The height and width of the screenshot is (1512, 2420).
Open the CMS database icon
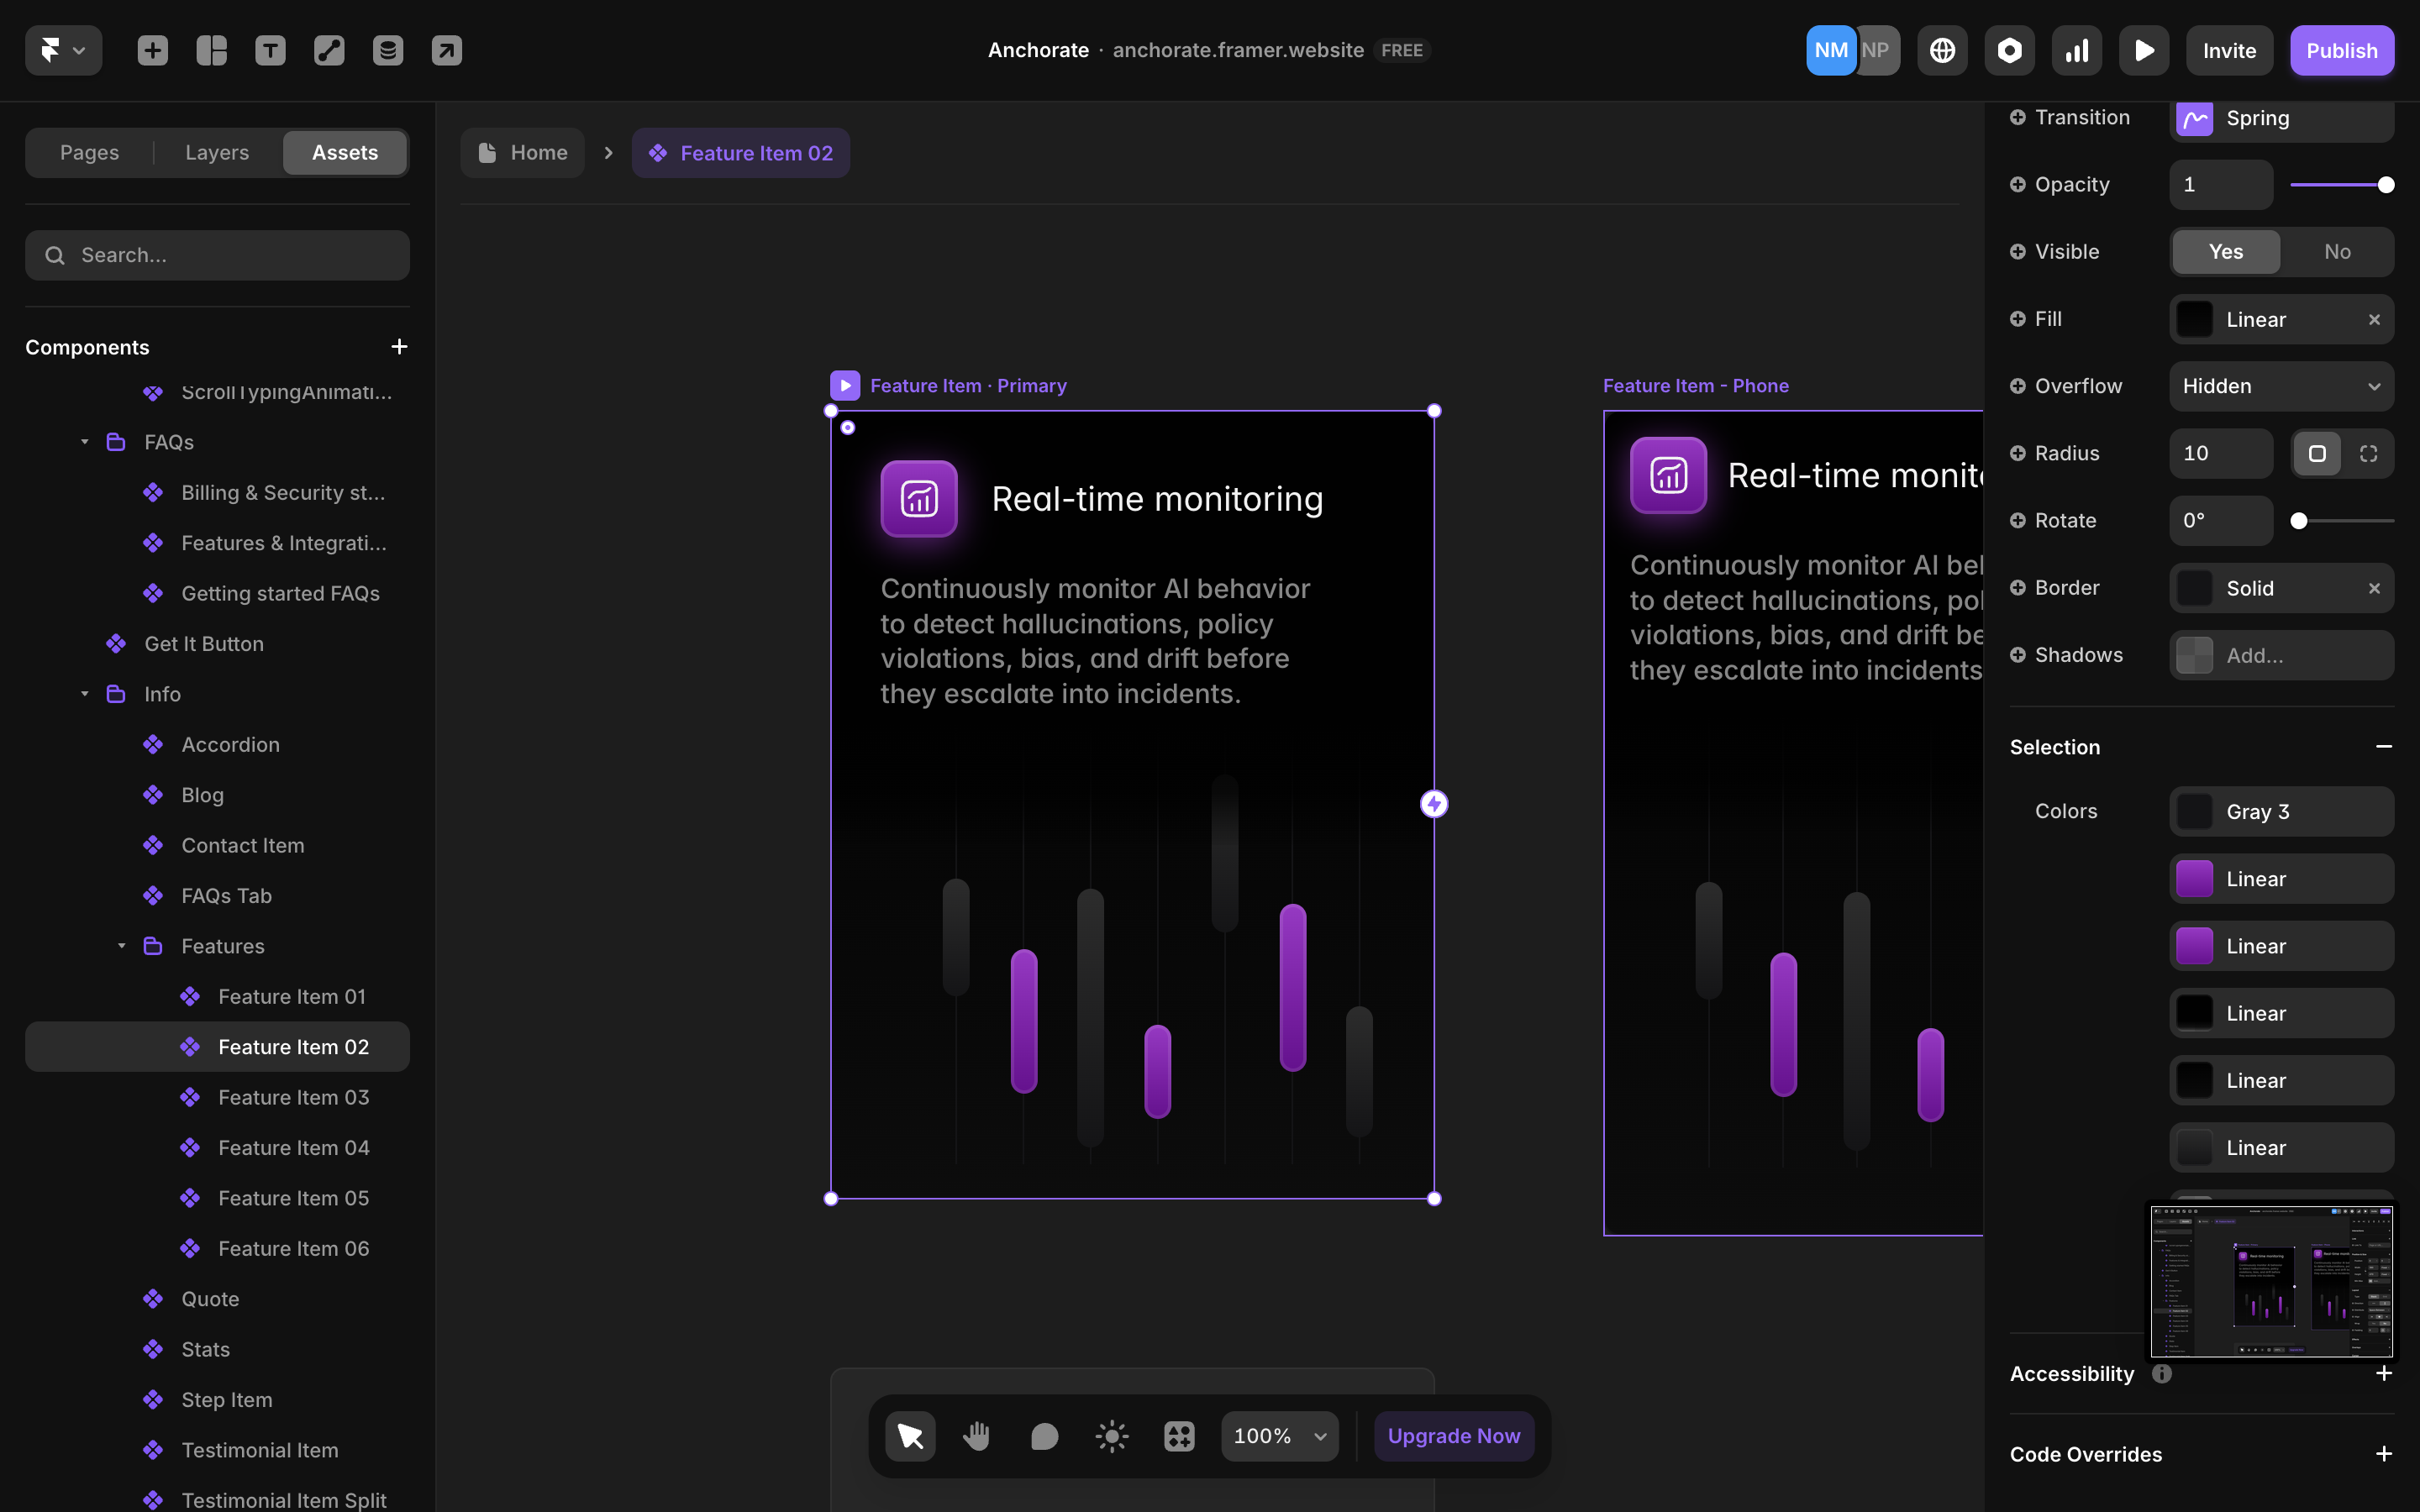(388, 50)
